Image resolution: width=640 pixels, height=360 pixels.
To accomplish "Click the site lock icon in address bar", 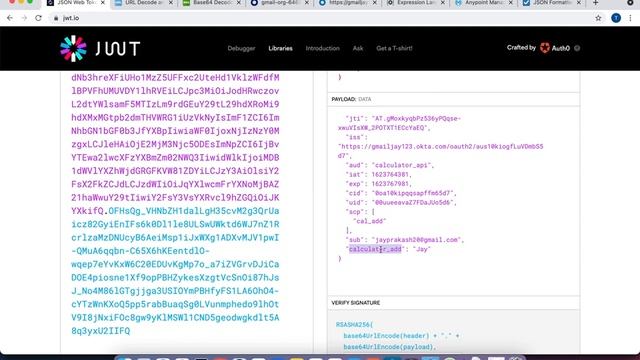I will tap(56, 18).
